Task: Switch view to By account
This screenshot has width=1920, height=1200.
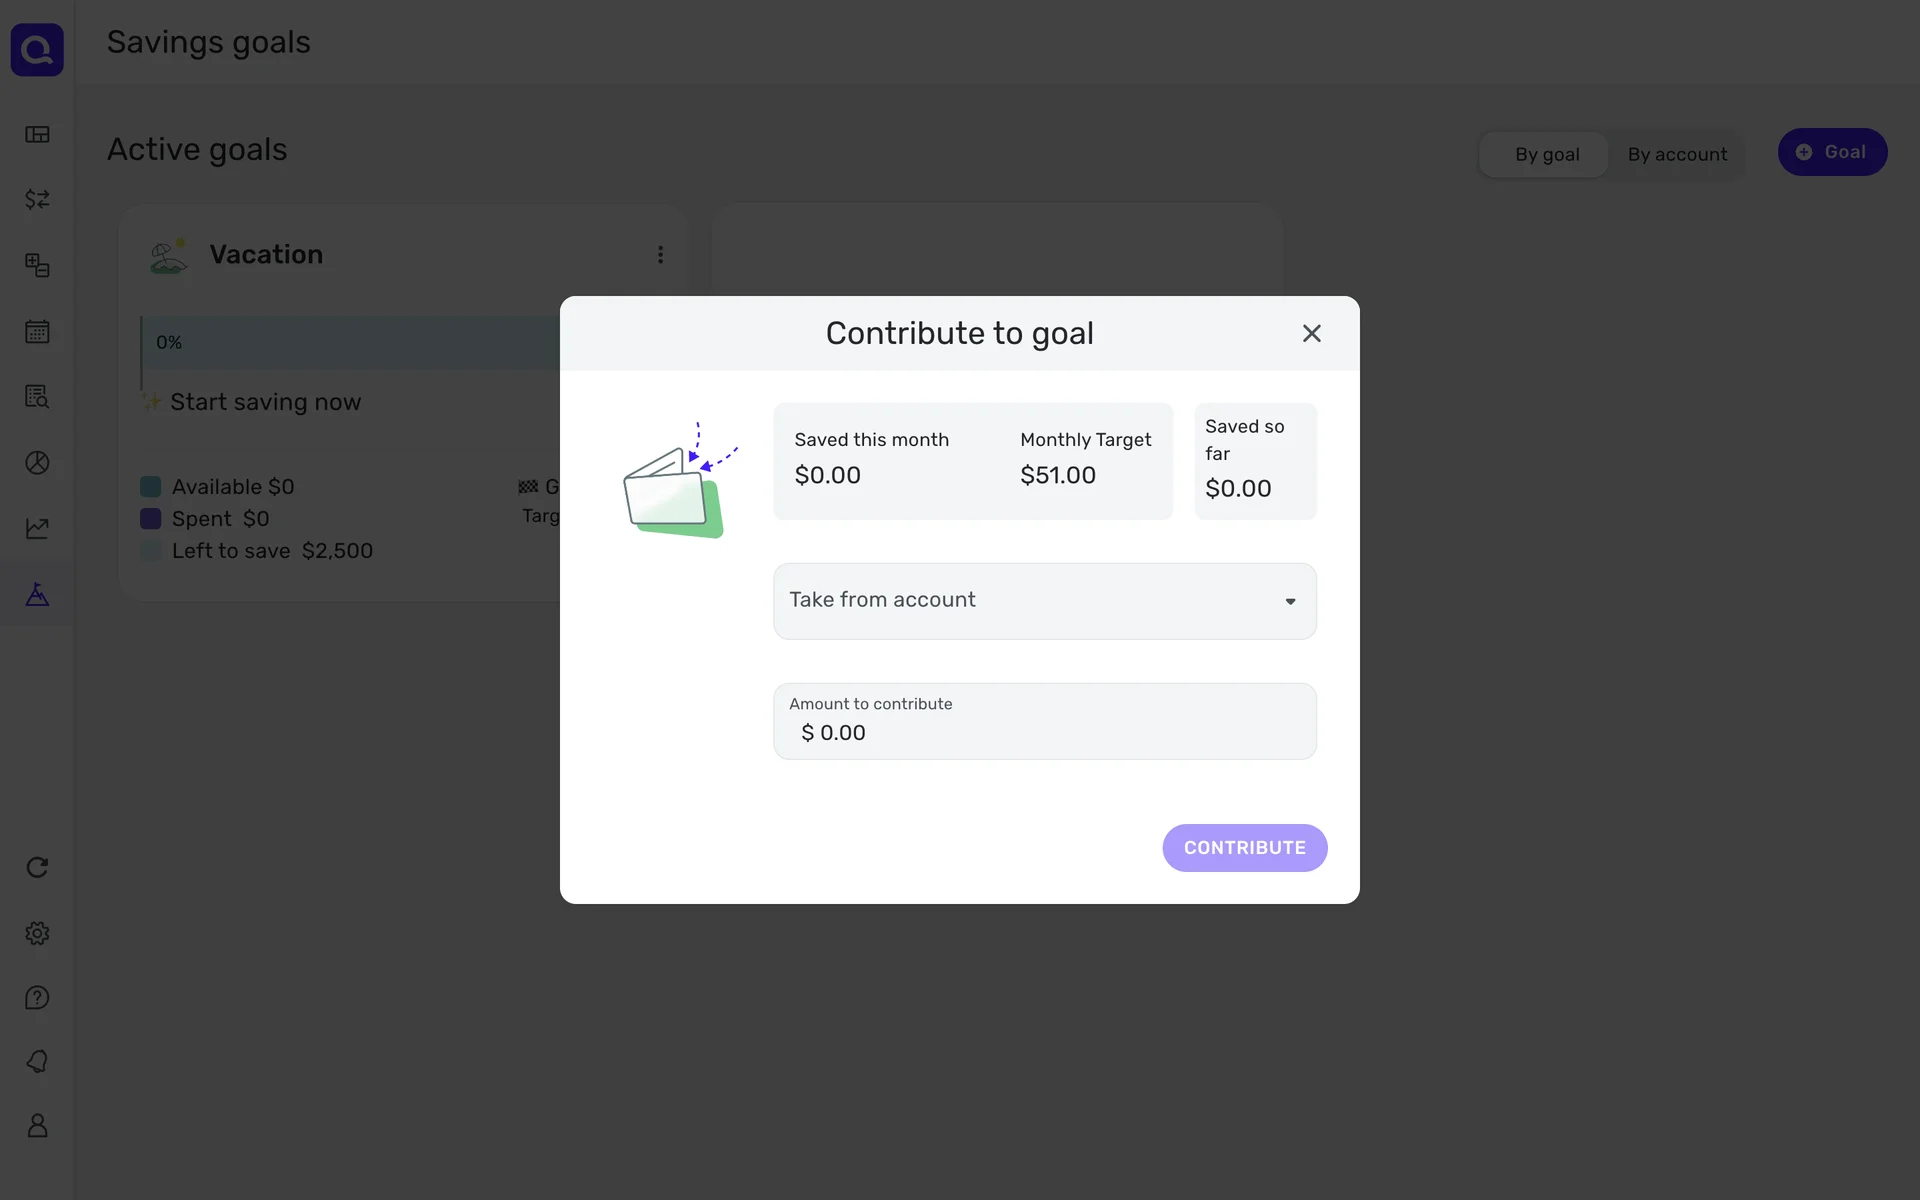Action: click(x=1677, y=154)
